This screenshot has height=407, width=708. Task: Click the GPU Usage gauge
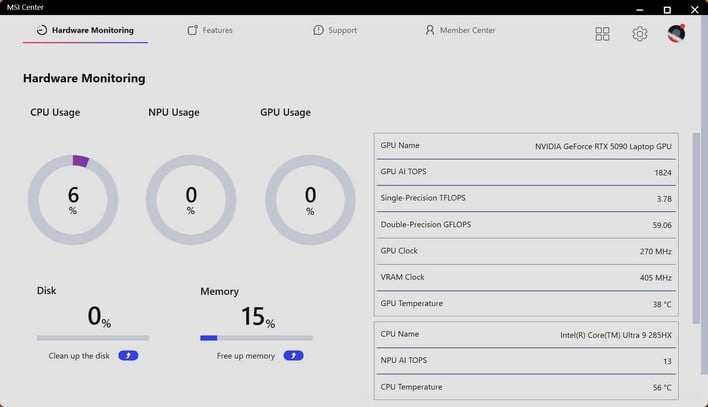[x=310, y=200]
